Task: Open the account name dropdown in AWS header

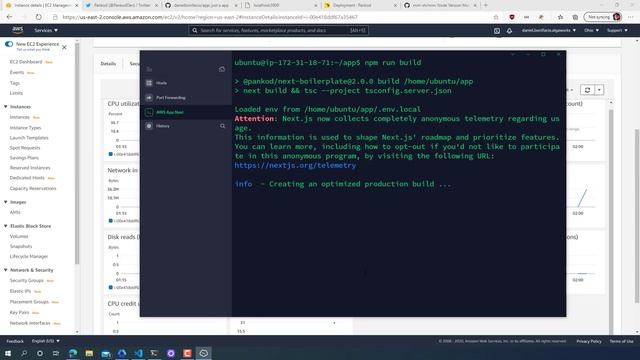Action: click(549, 30)
